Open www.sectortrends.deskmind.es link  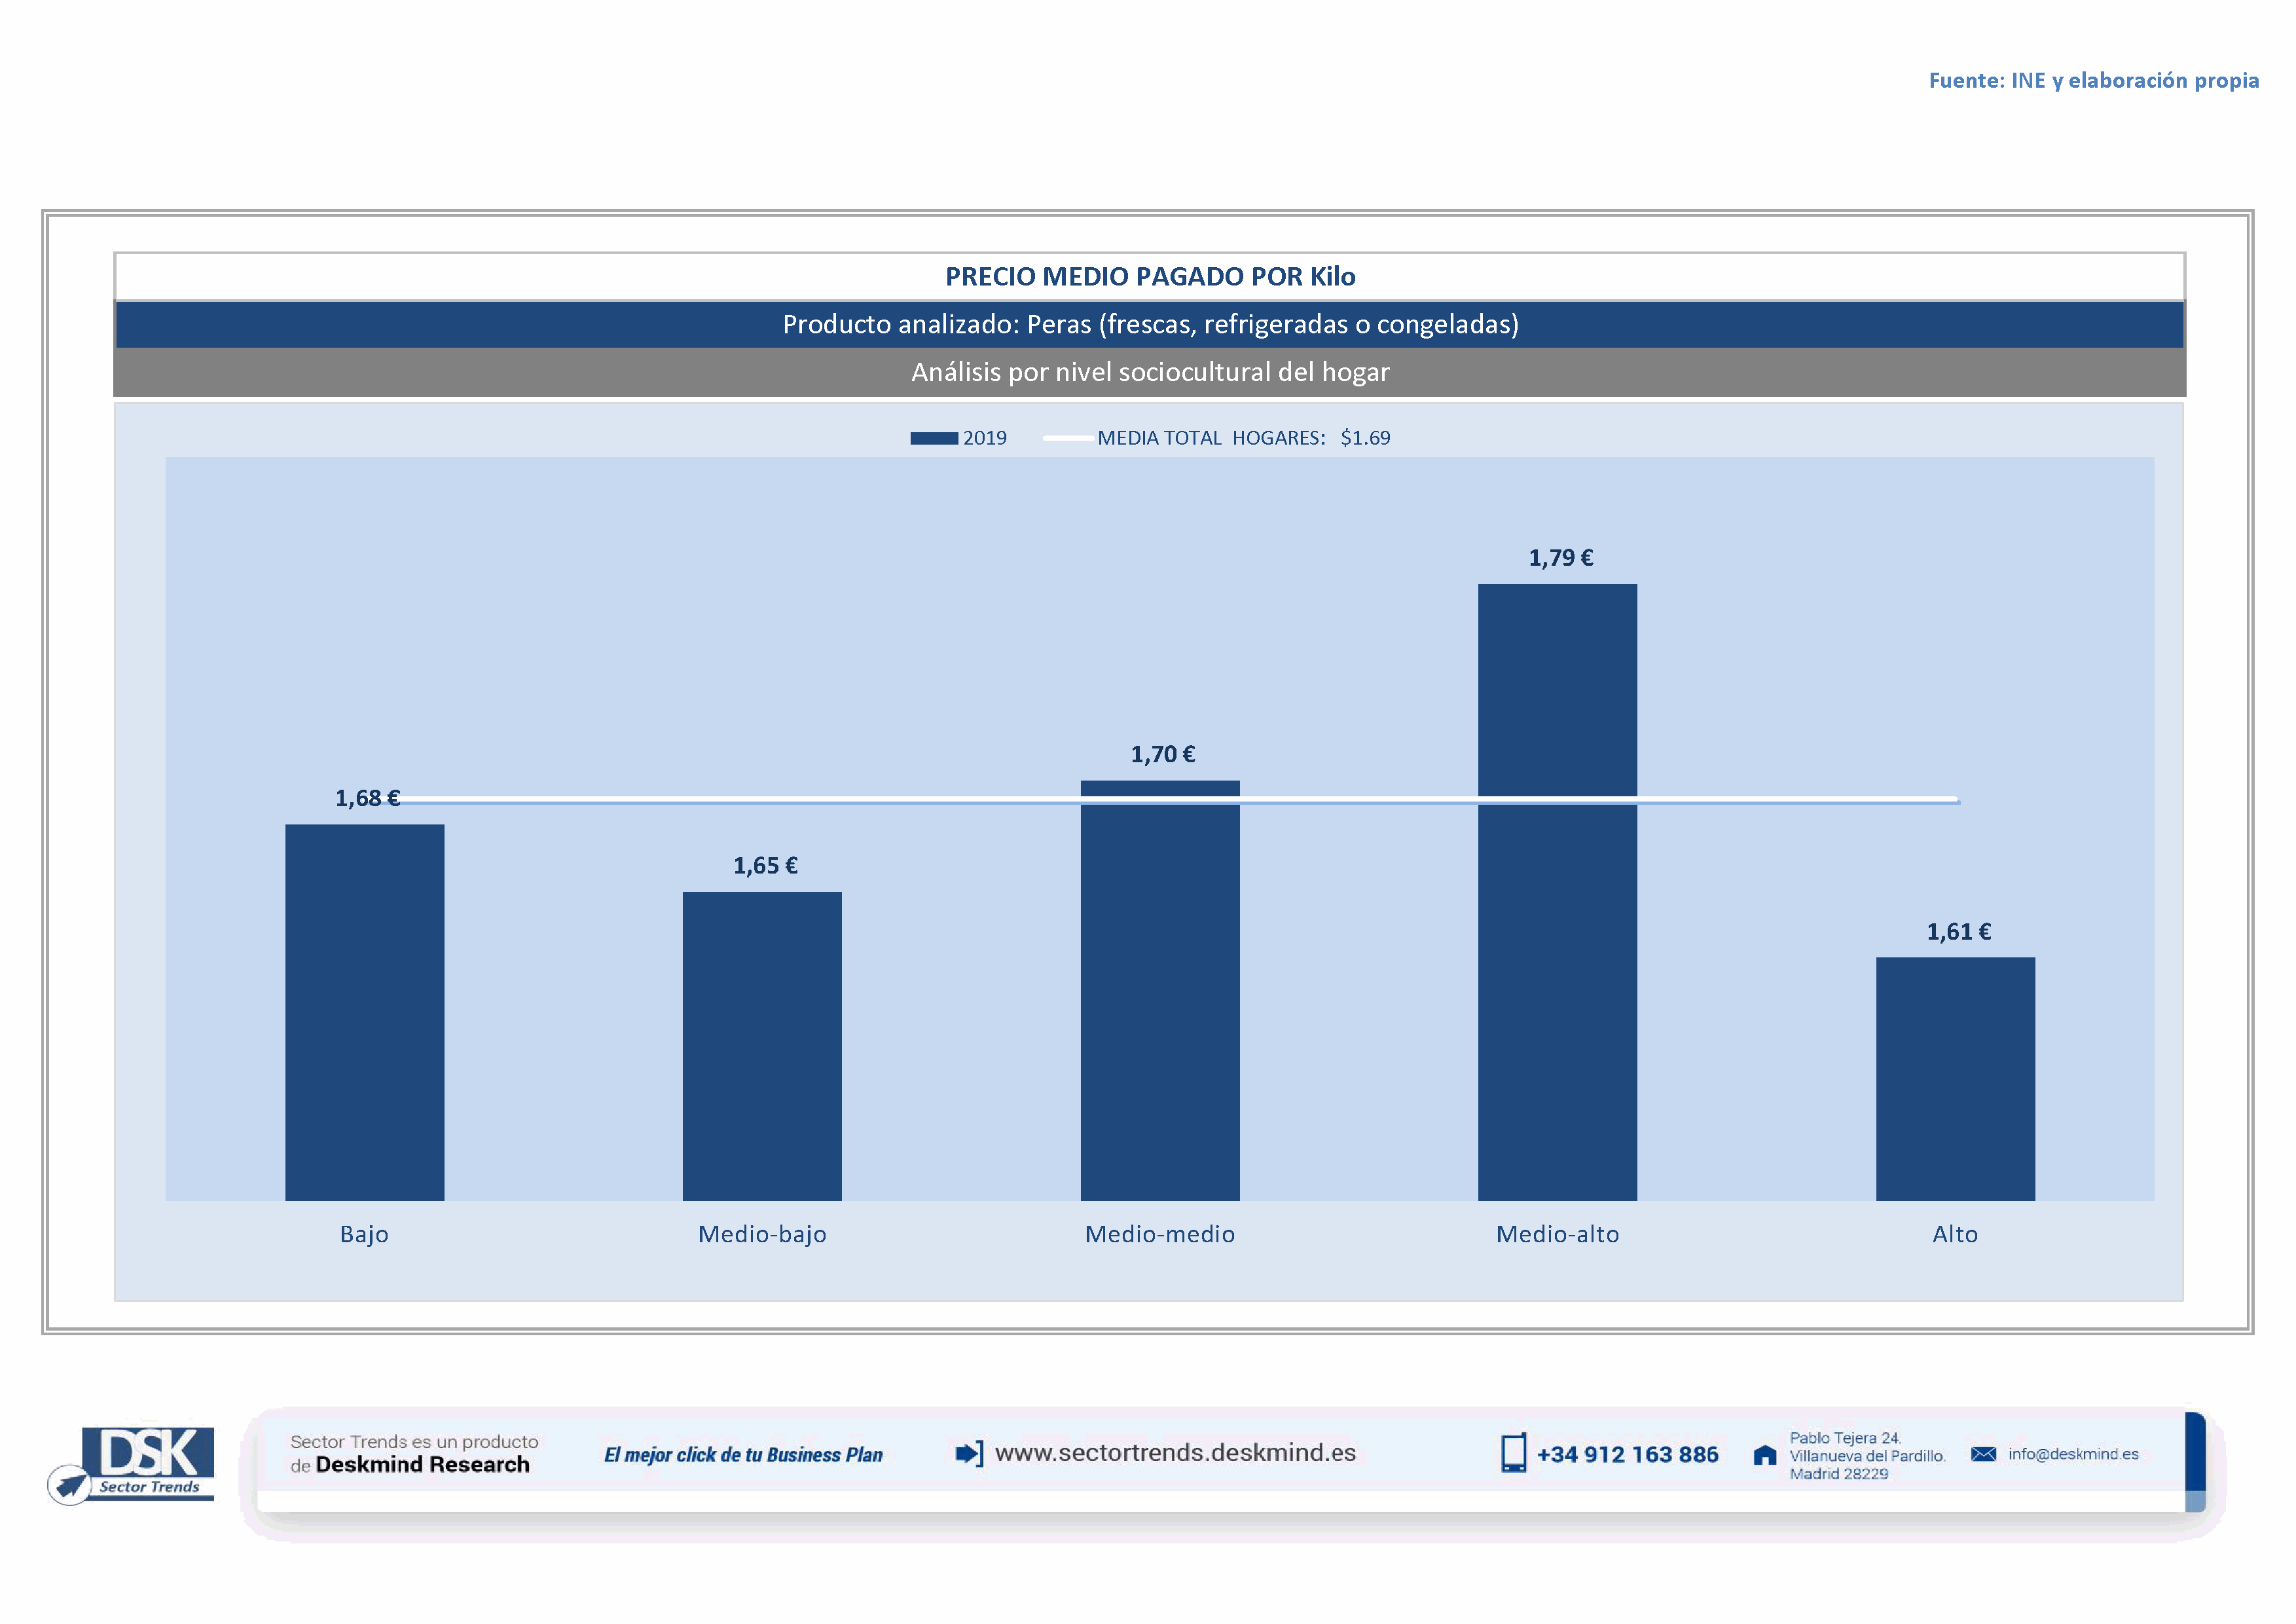click(1175, 1453)
